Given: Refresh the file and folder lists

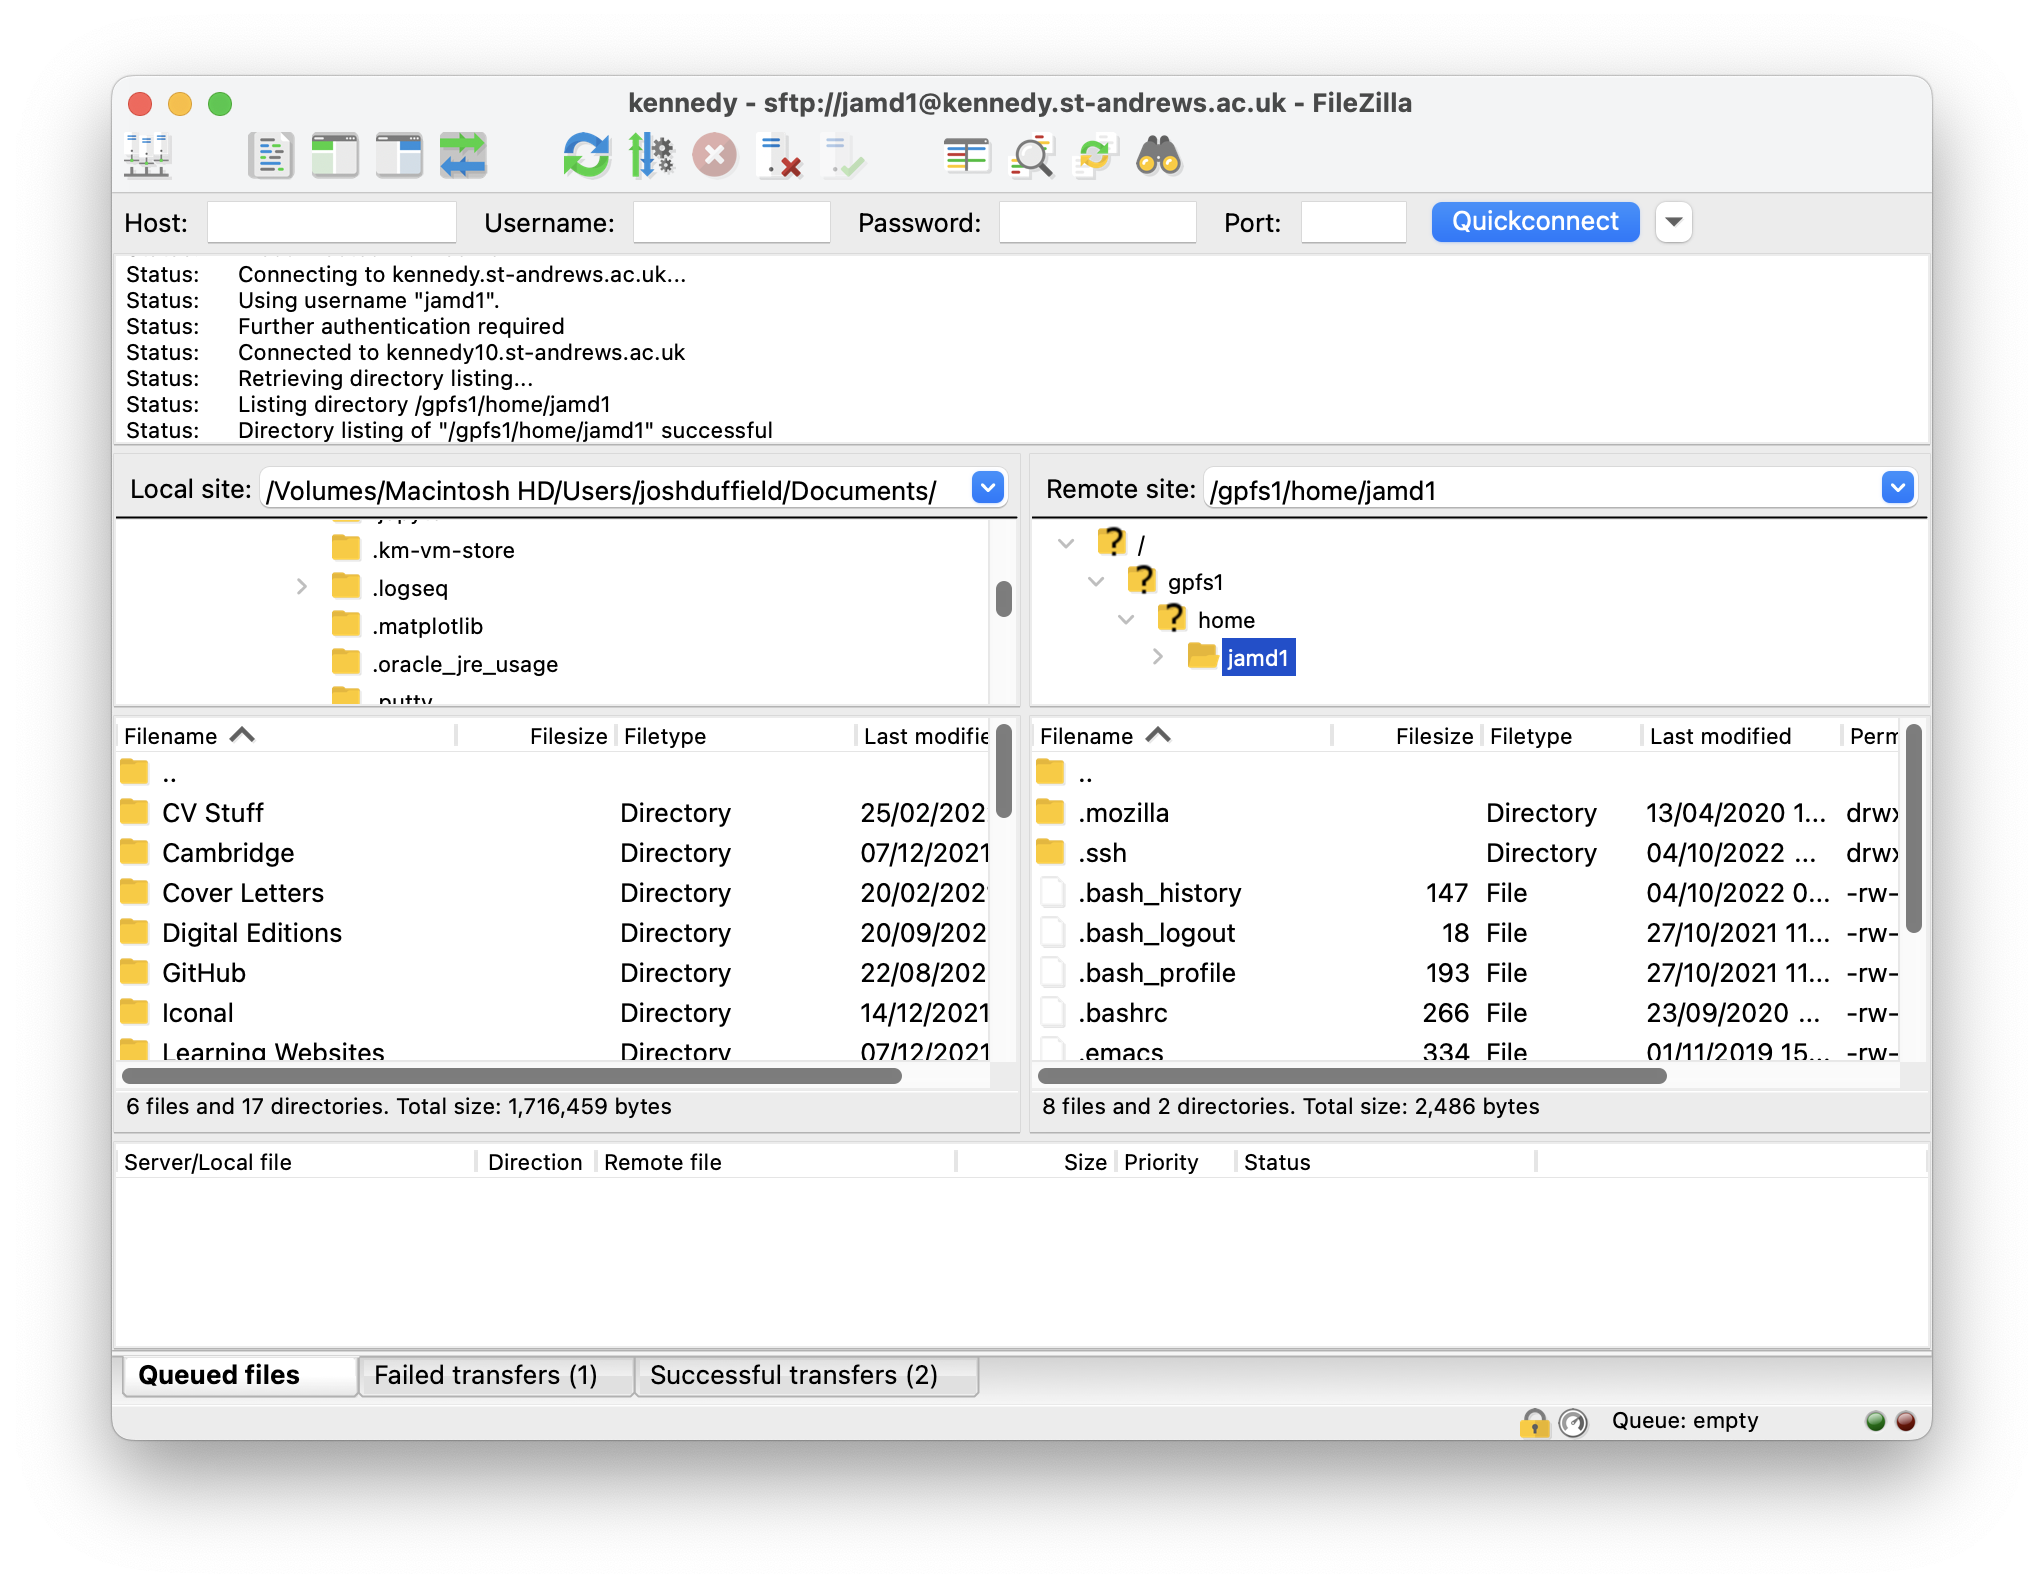Looking at the screenshot, I should click(586, 157).
